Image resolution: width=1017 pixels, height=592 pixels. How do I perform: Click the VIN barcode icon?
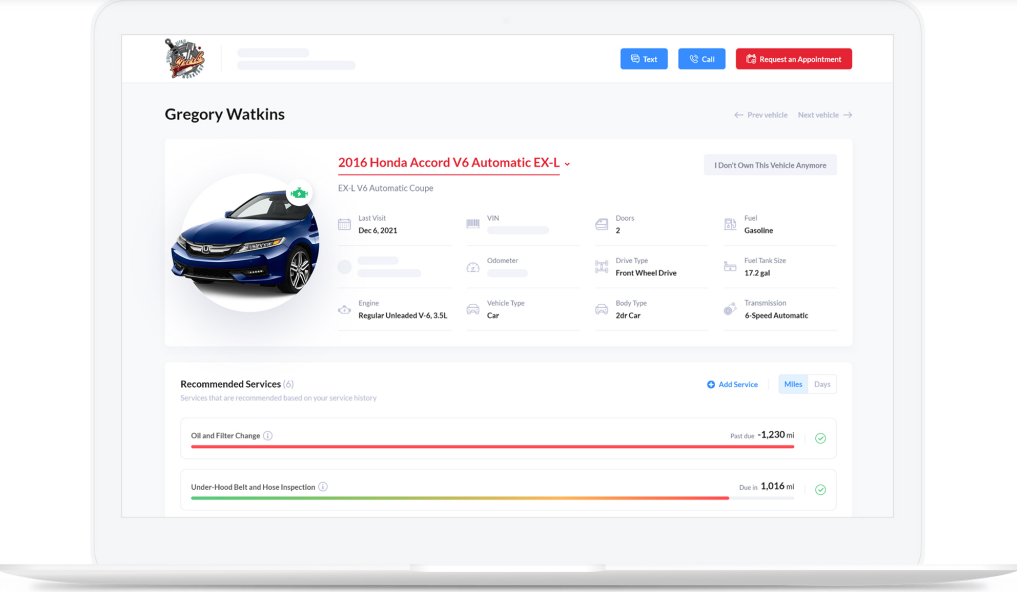473,225
